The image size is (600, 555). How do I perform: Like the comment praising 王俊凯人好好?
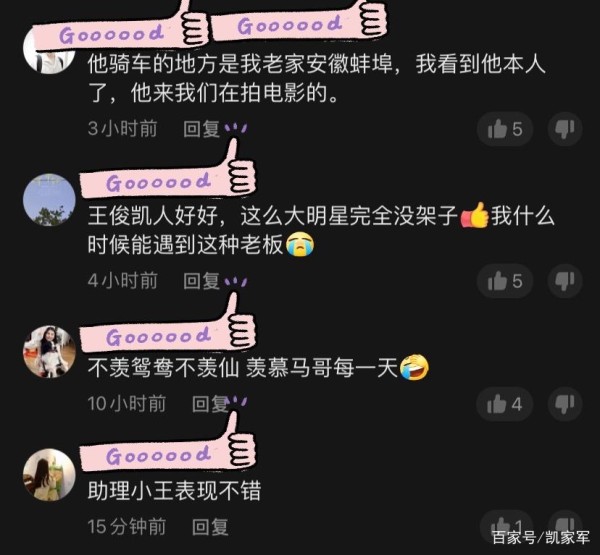coord(505,281)
